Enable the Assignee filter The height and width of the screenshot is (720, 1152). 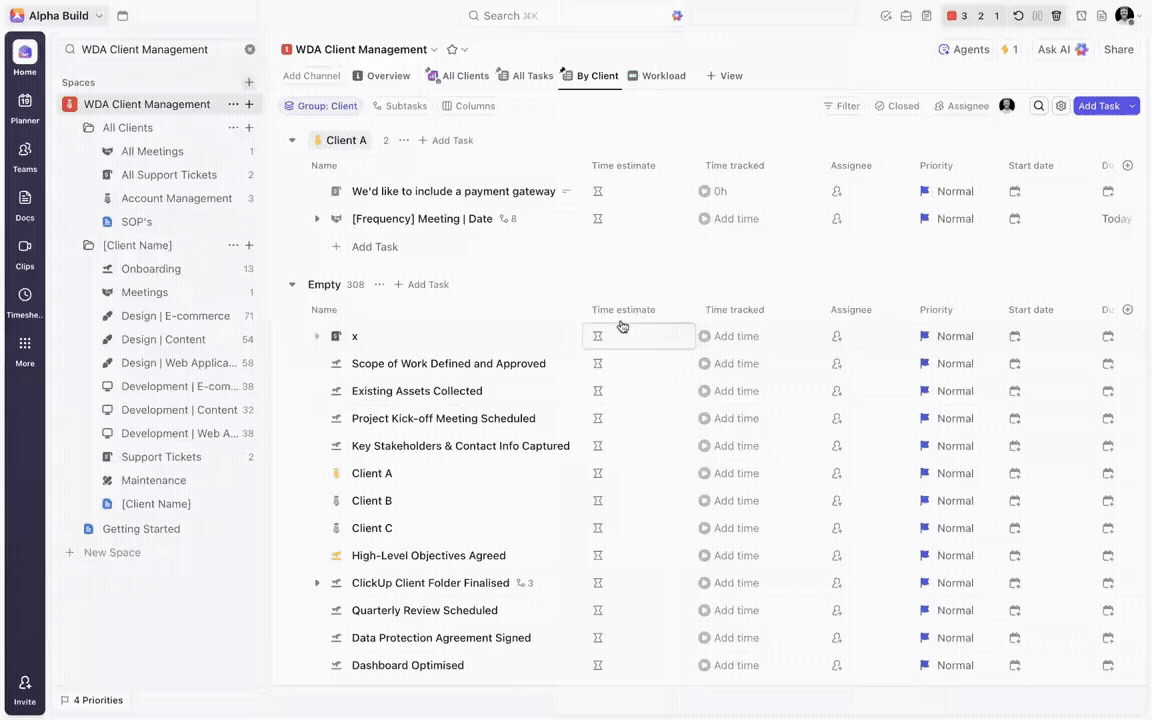click(961, 106)
